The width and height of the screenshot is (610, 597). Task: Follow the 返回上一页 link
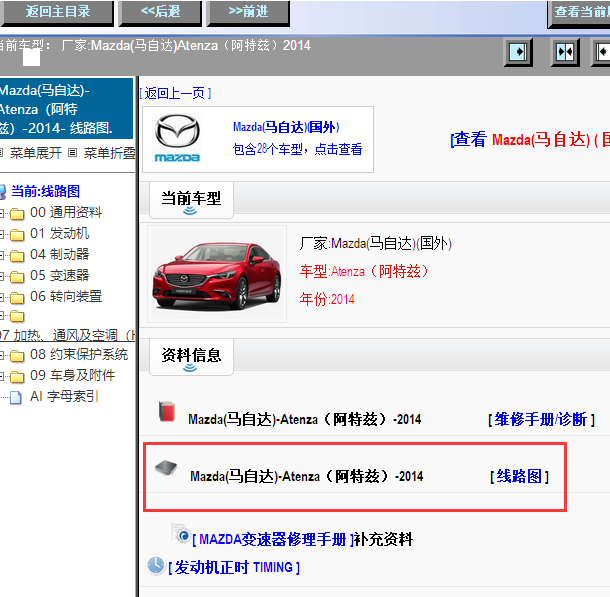click(x=175, y=93)
